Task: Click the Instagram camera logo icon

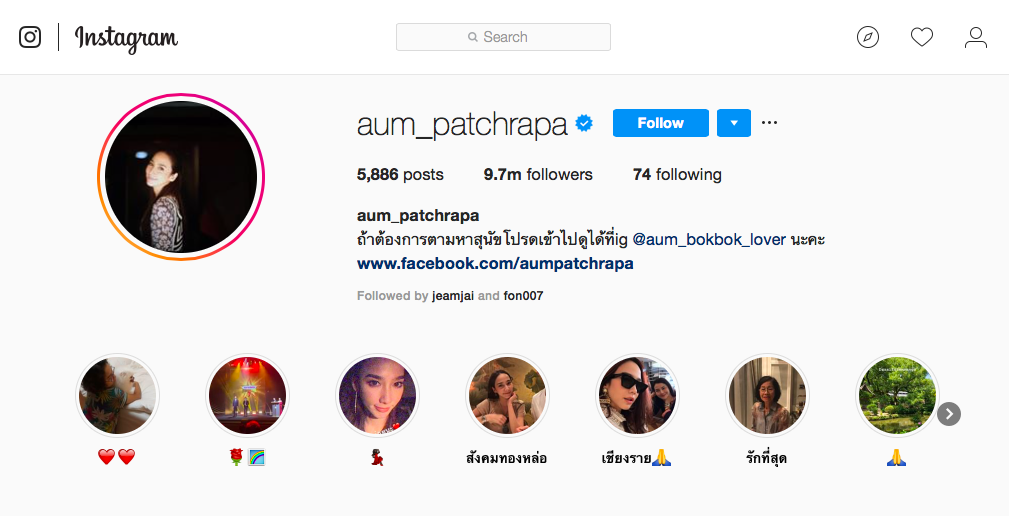Action: [30, 37]
